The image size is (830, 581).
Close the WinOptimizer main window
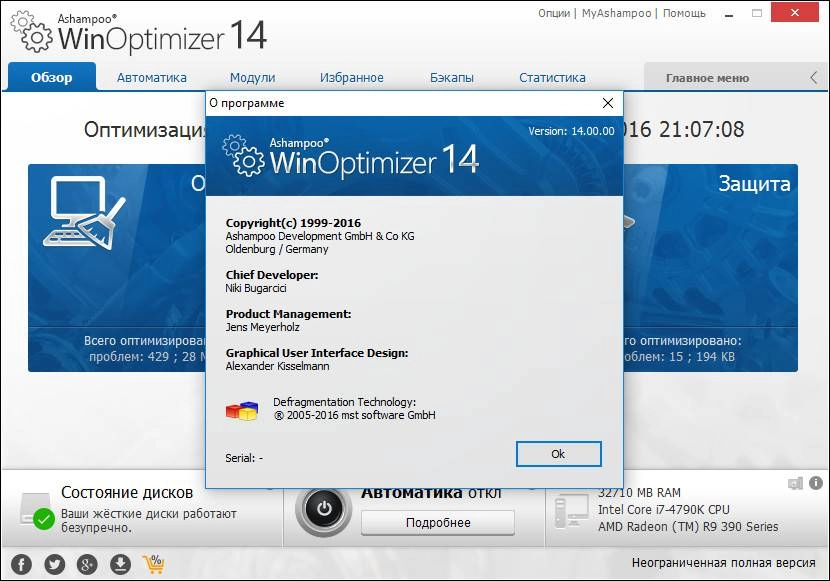(x=795, y=13)
